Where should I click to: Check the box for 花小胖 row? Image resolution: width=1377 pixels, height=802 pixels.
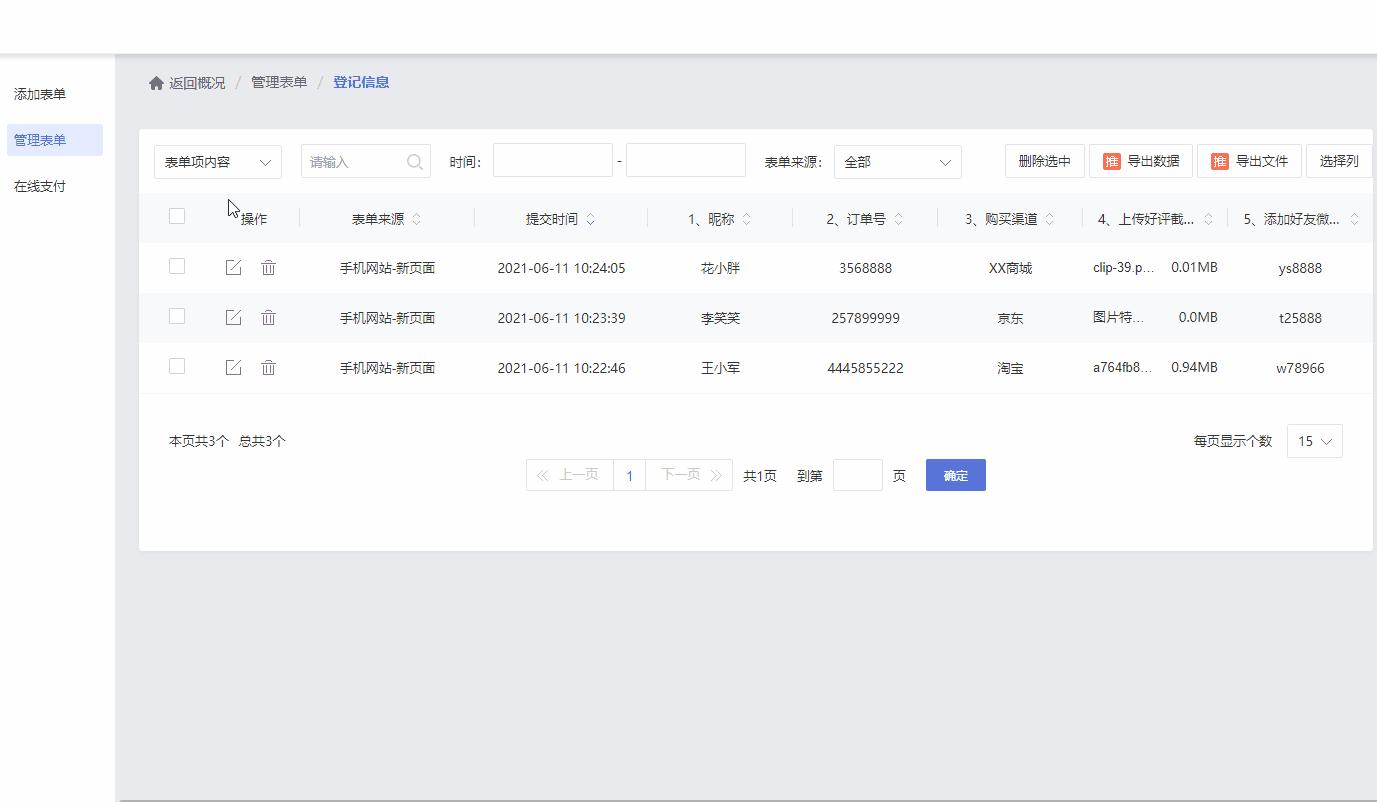177,266
